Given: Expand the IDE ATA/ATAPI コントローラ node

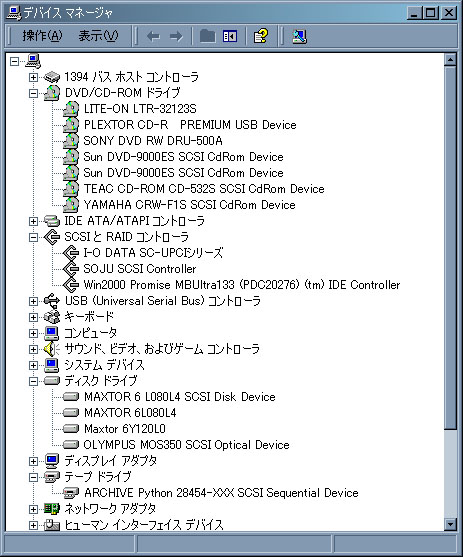Looking at the screenshot, I should point(33,221).
